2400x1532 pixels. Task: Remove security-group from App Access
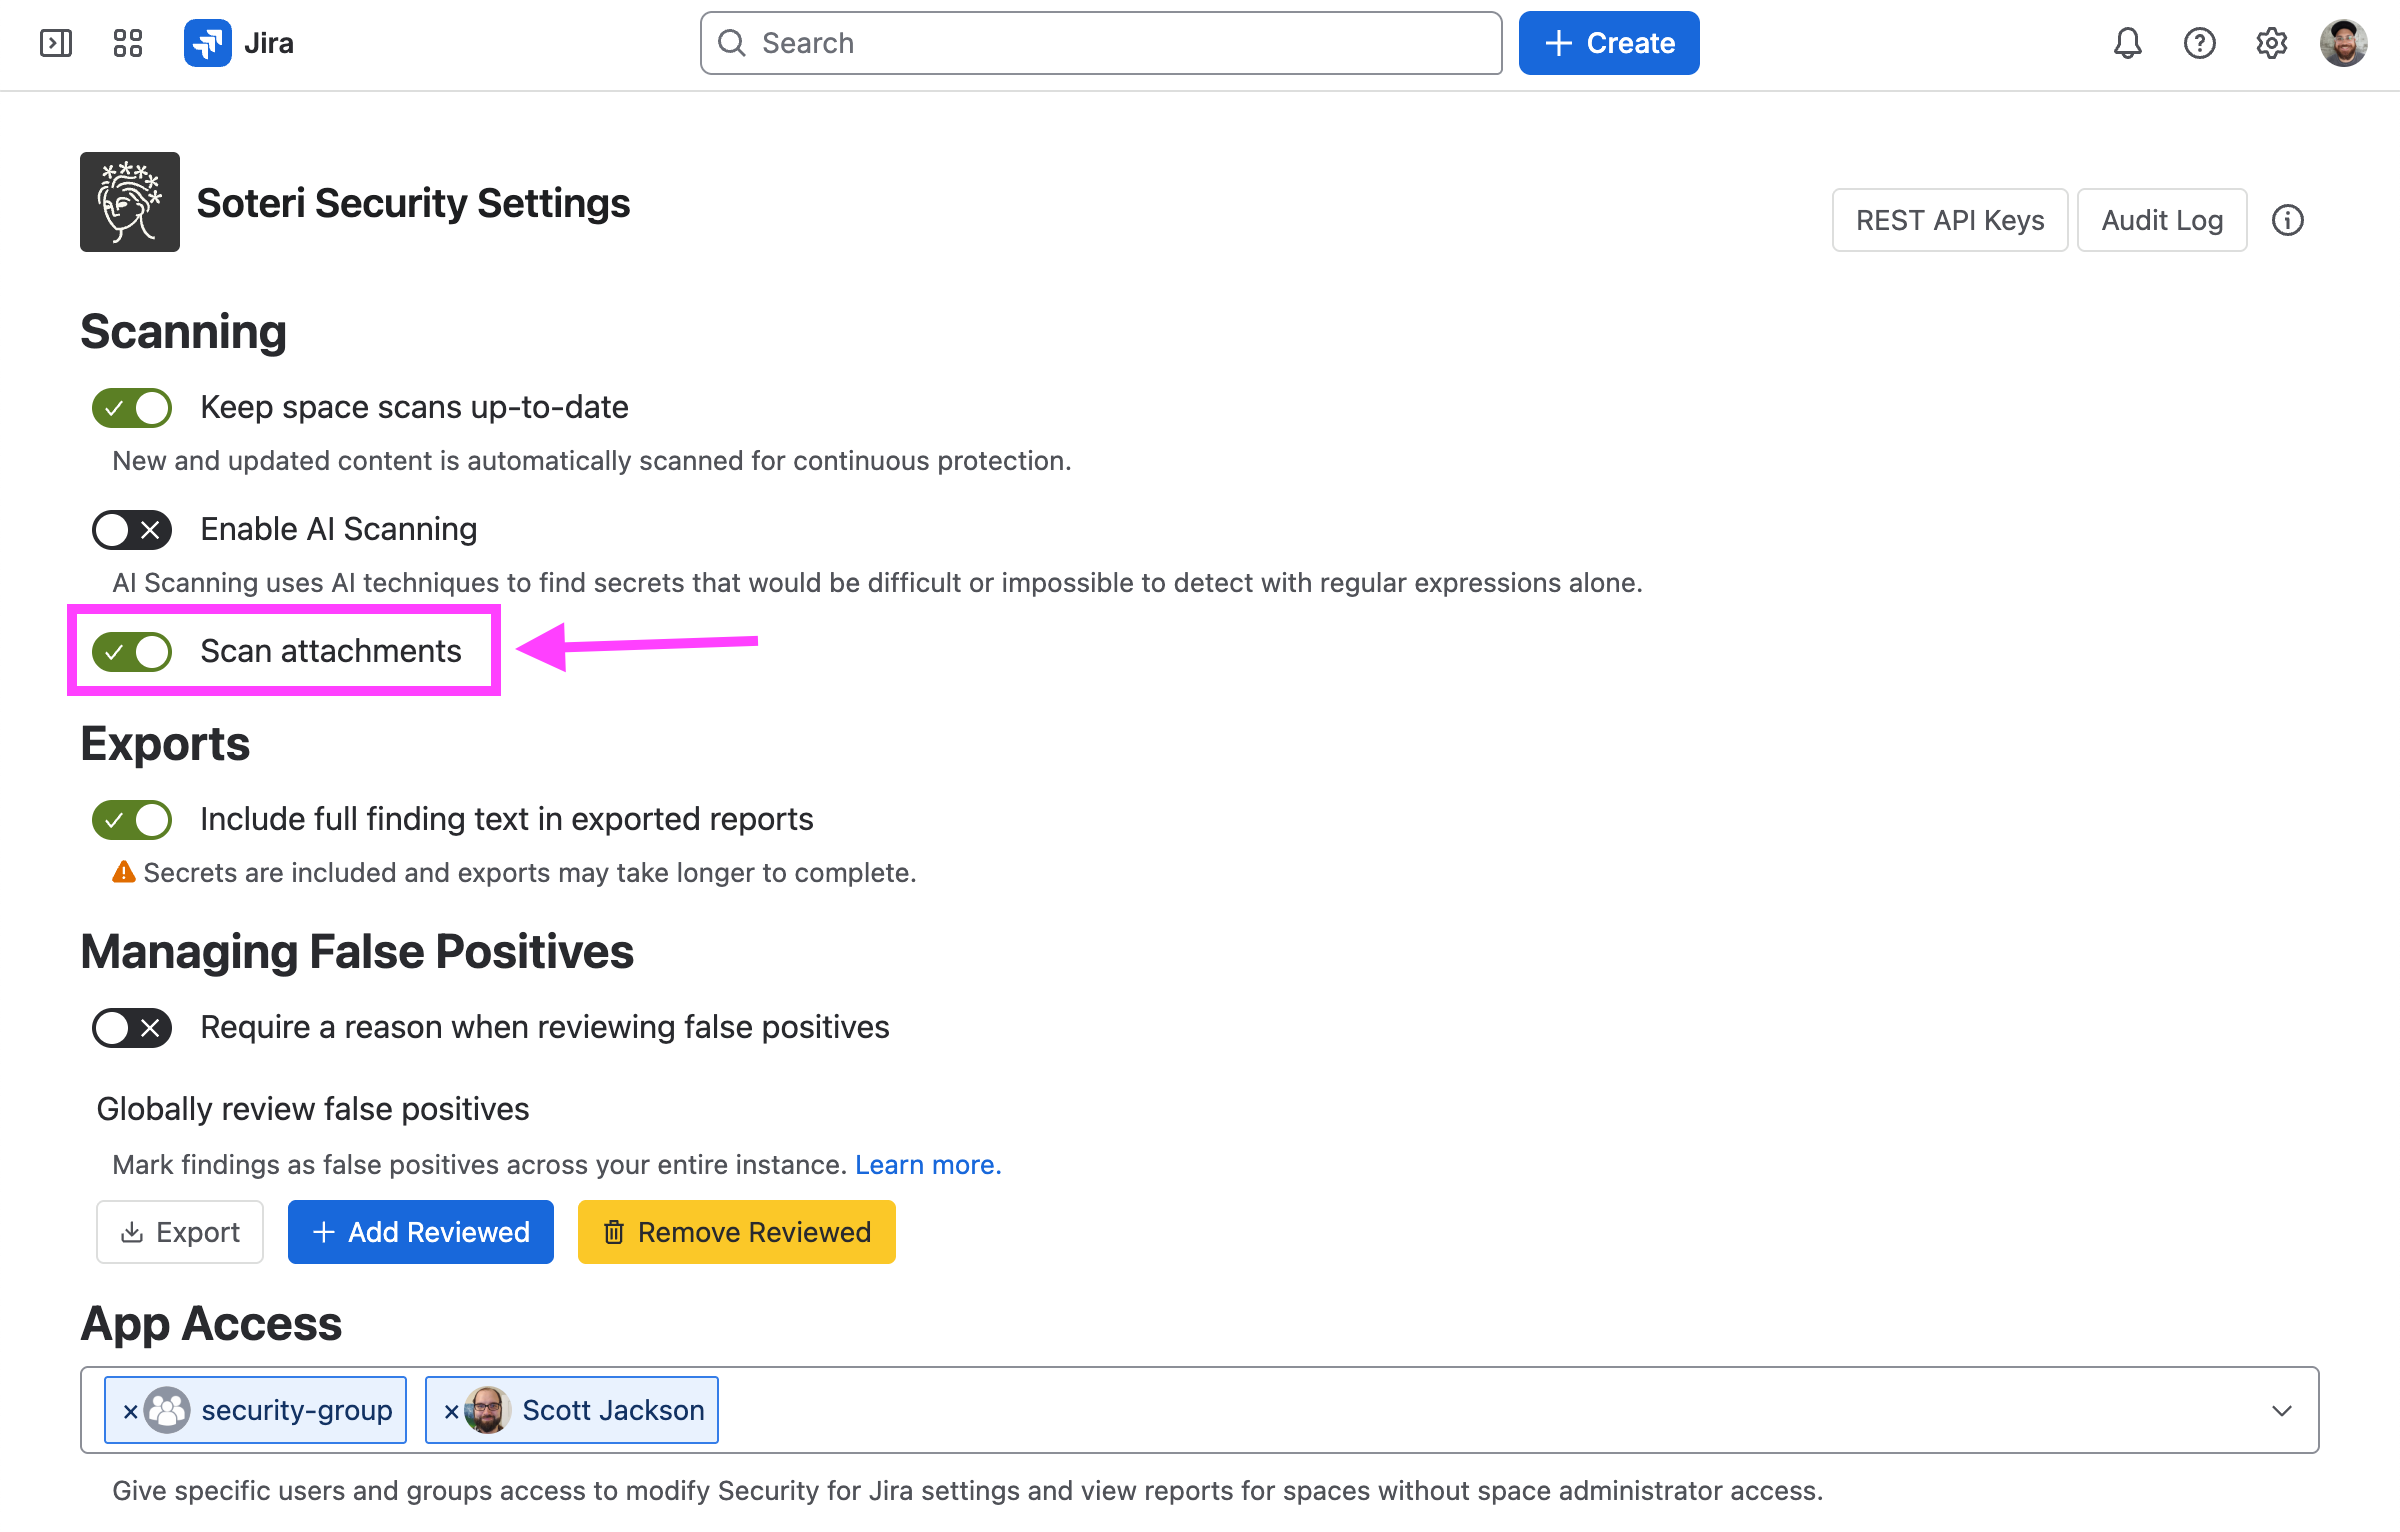click(130, 1411)
